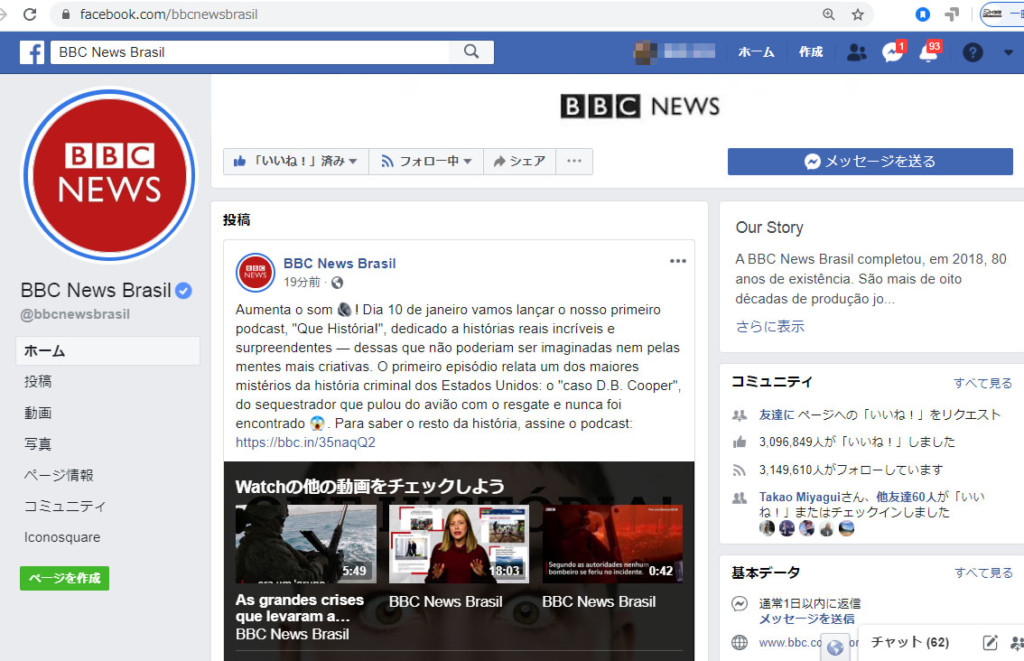Go to ホーム in the top bar

pyautogui.click(x=756, y=52)
